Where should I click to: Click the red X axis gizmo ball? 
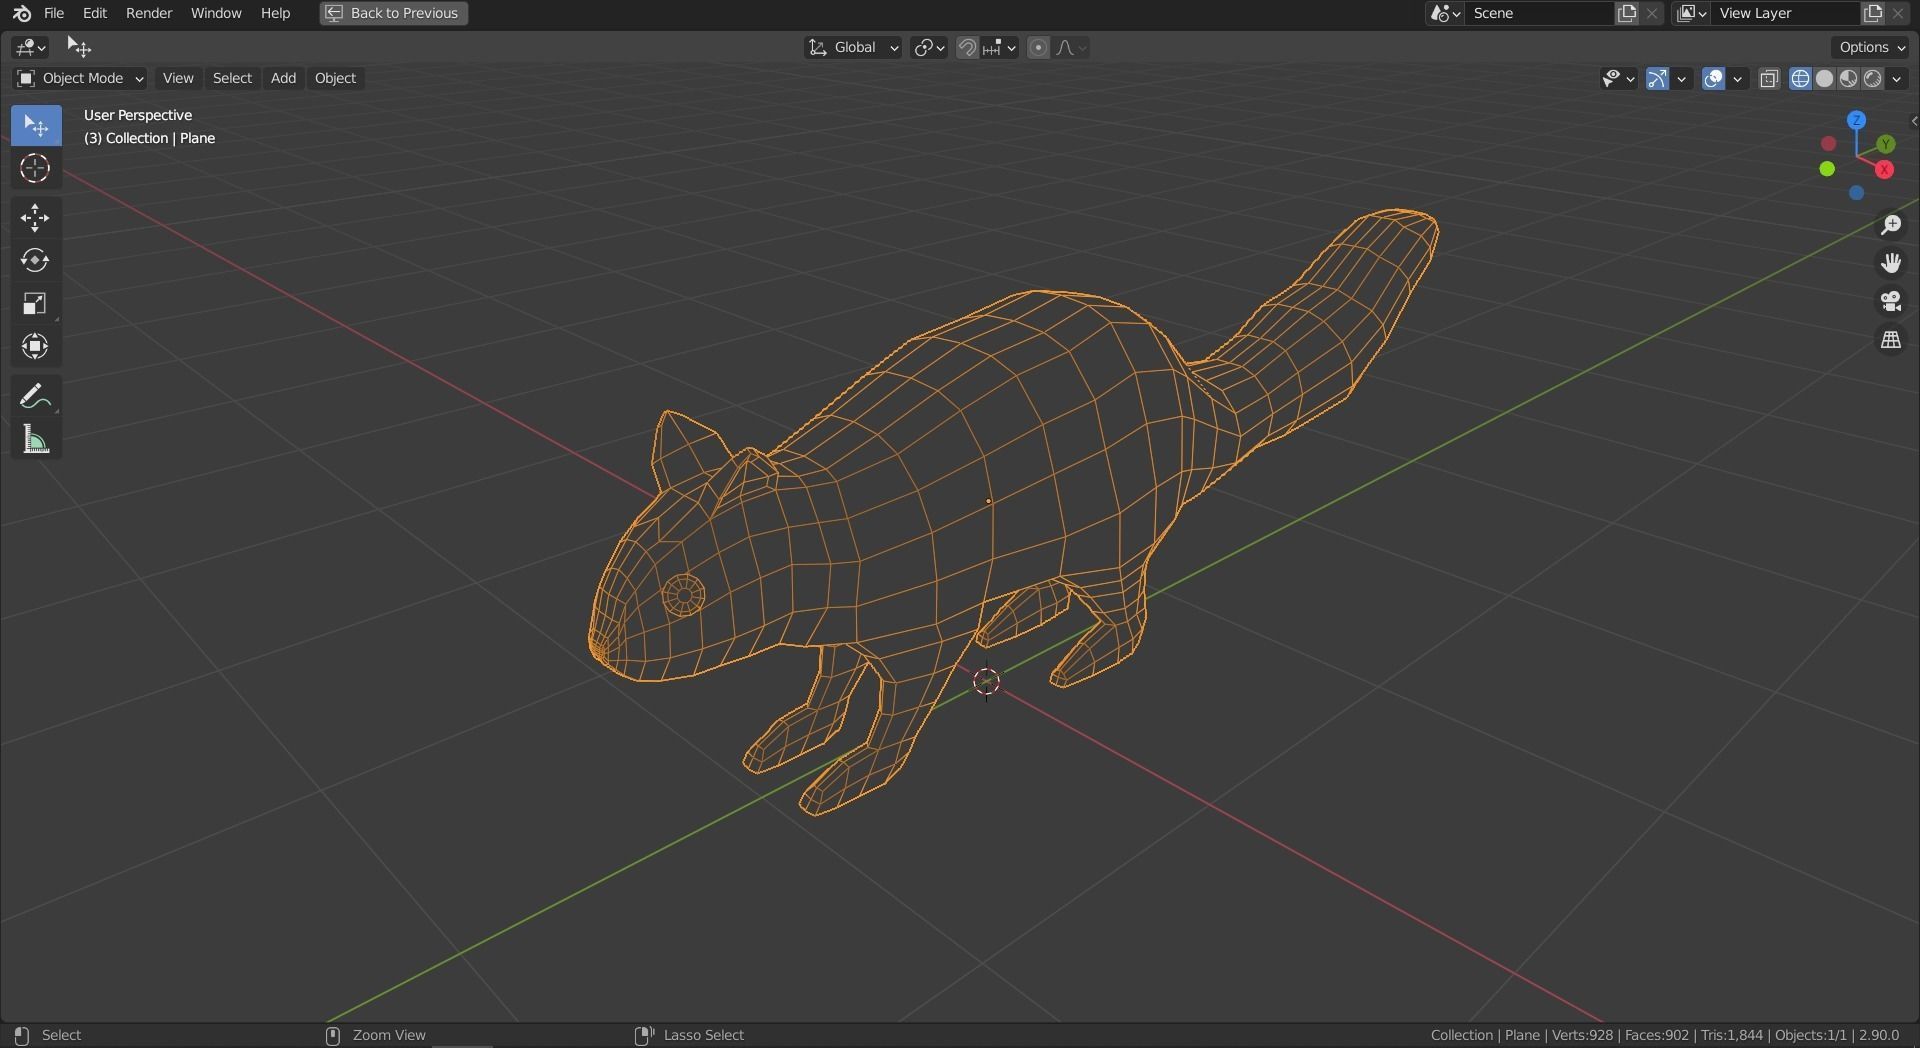pyautogui.click(x=1885, y=170)
